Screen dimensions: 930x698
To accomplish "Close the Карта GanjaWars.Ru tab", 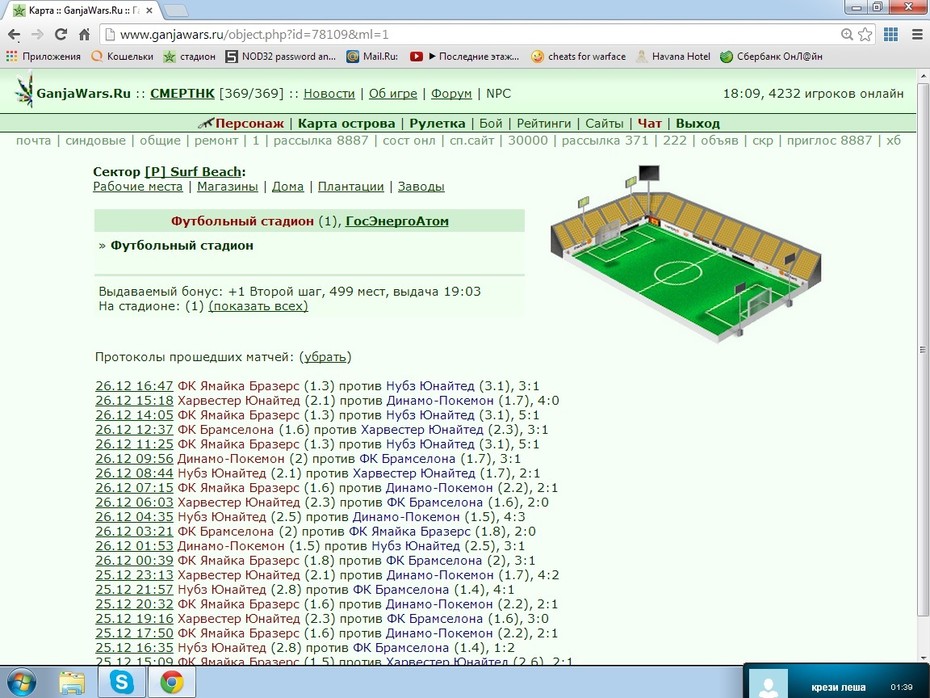I will tap(149, 11).
